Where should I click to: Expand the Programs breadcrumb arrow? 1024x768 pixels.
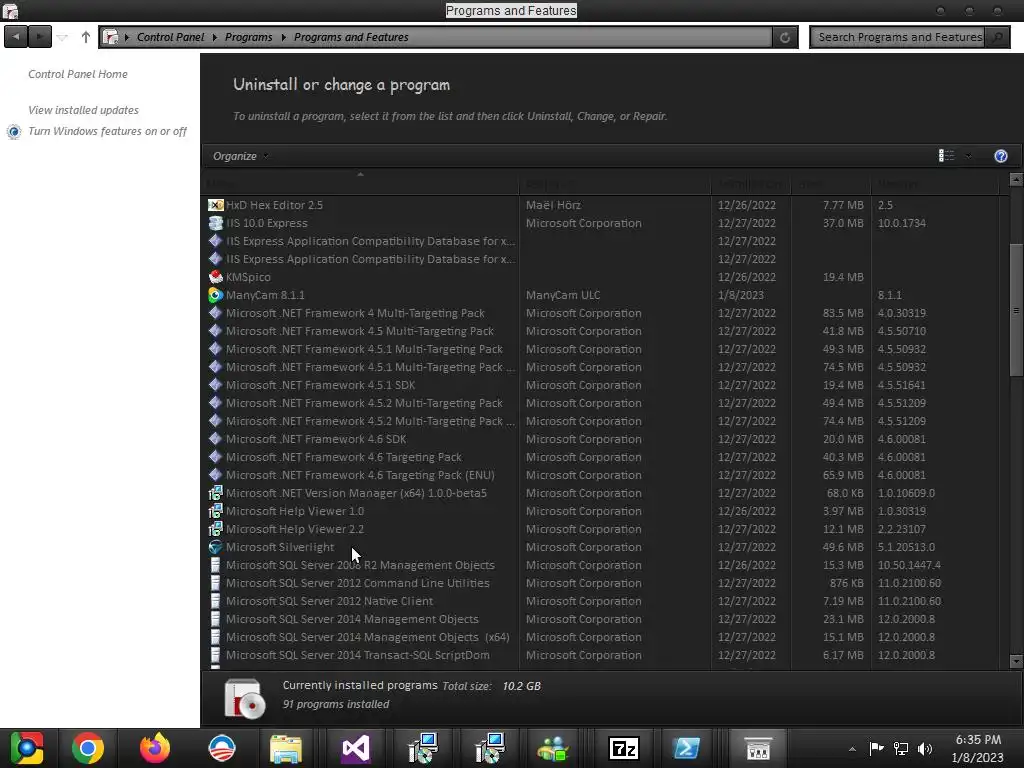pos(283,37)
